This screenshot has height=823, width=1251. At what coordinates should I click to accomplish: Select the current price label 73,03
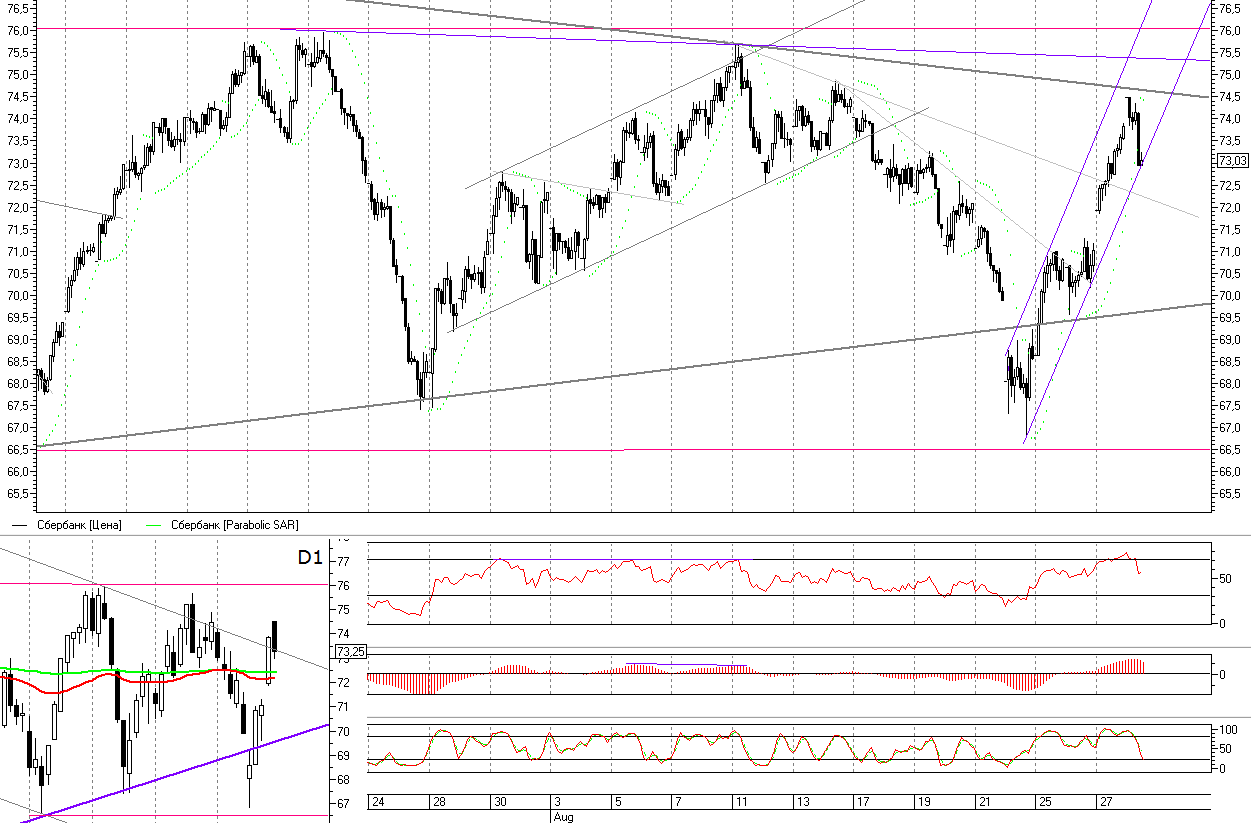pos(1232,160)
